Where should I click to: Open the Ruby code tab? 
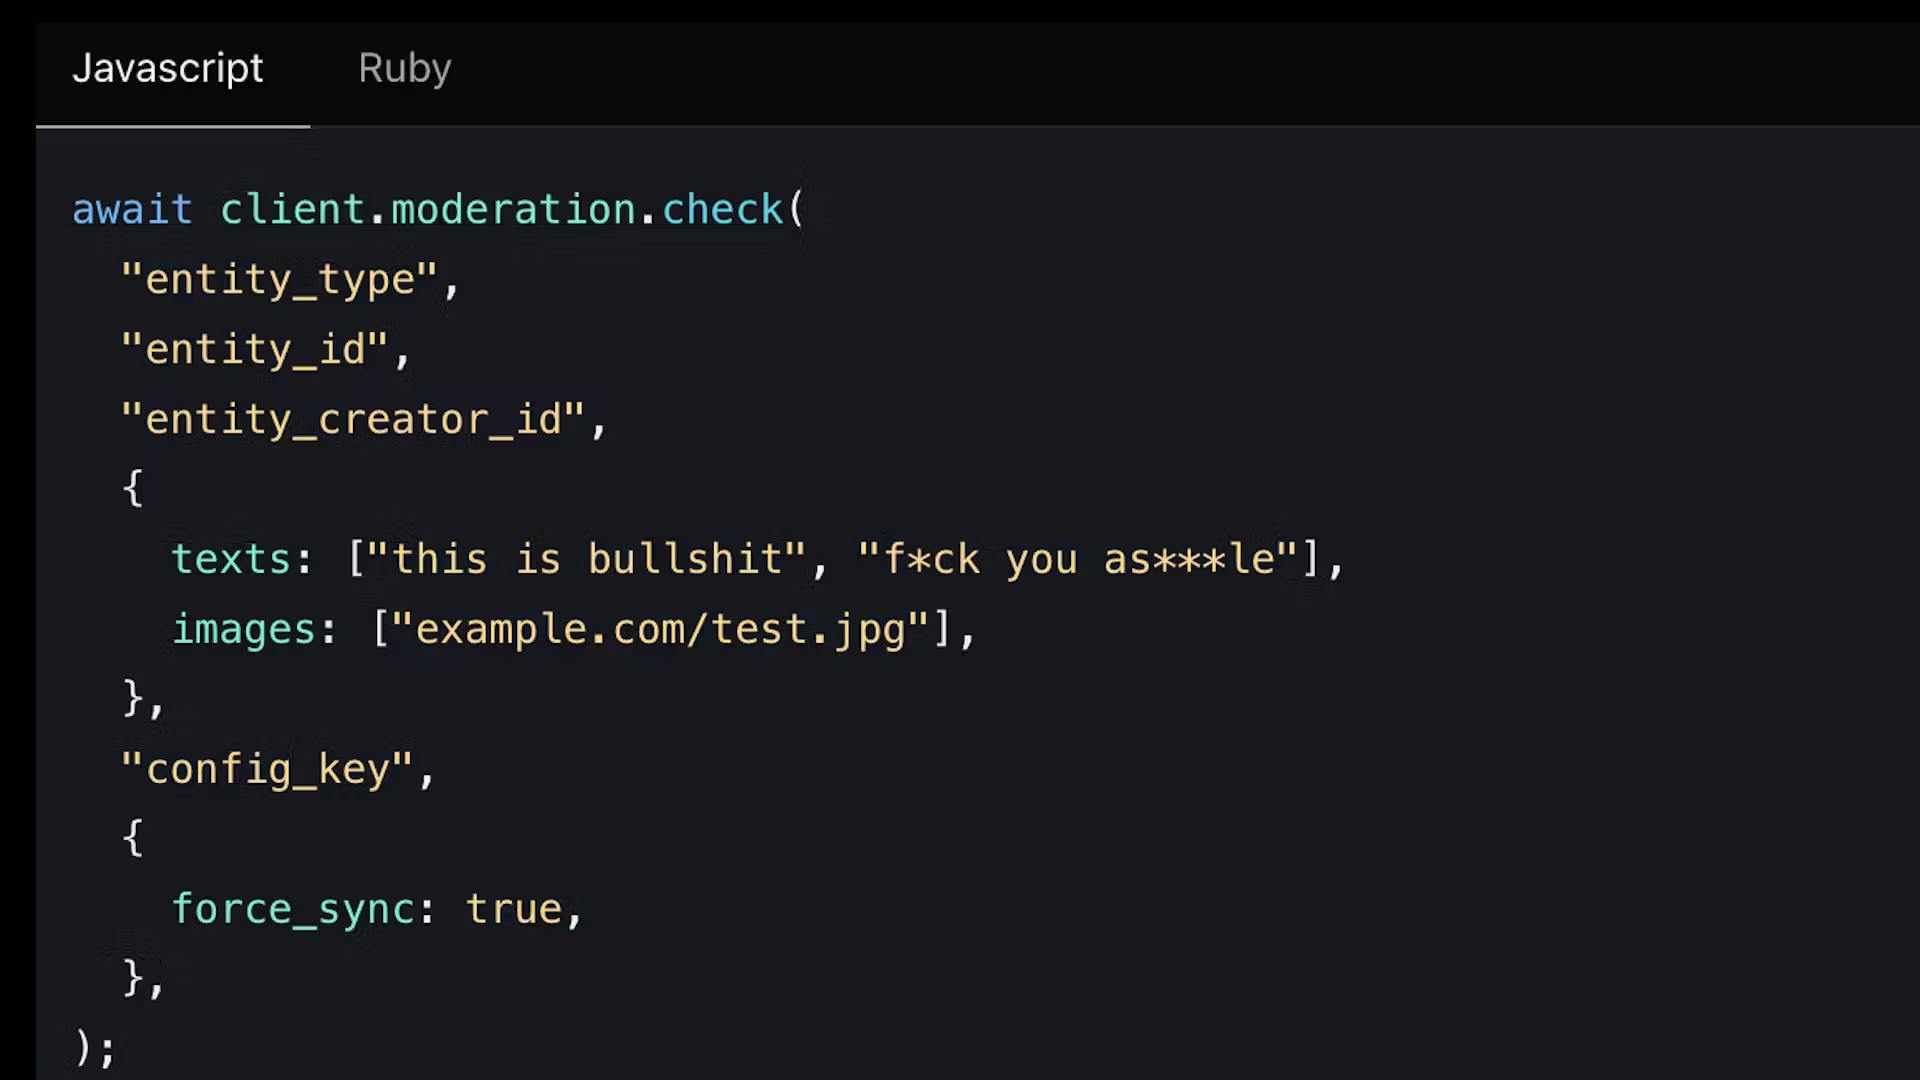tap(404, 69)
